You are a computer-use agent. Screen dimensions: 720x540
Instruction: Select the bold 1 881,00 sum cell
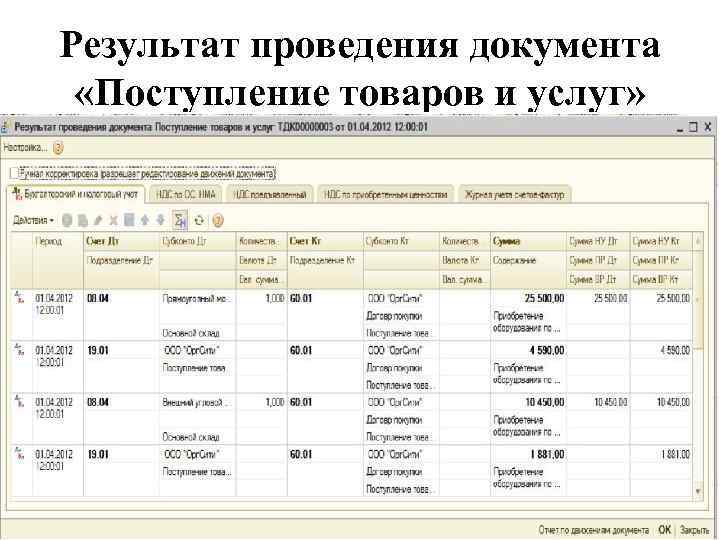coord(528,455)
